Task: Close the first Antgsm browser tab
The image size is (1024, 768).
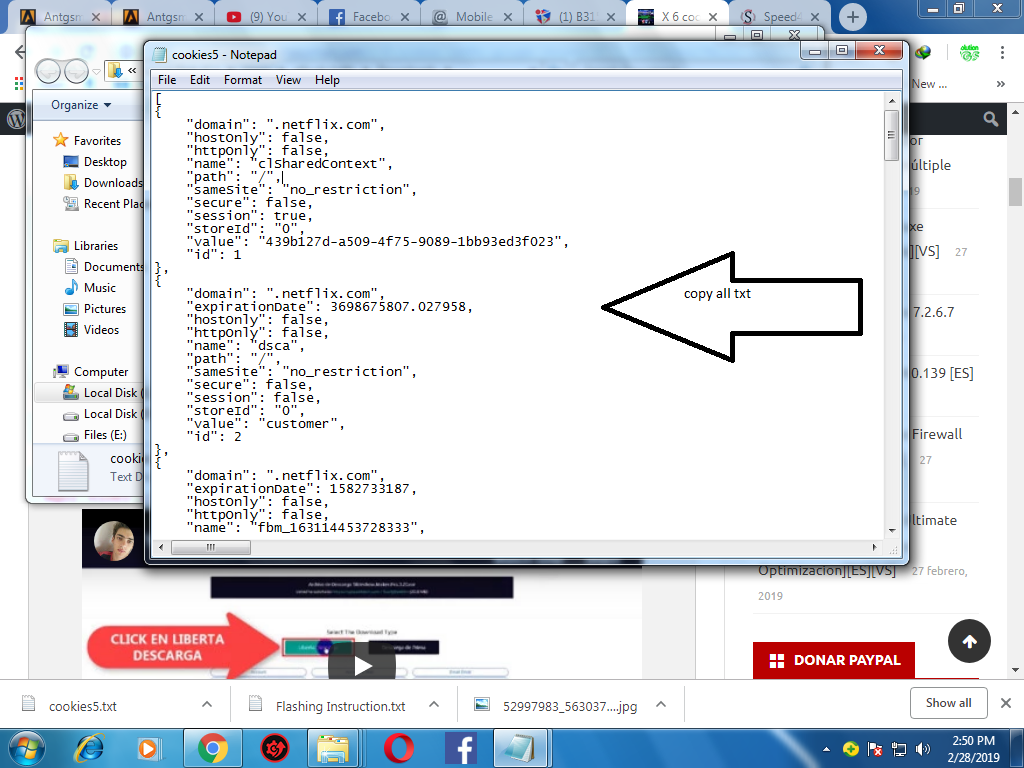Action: [96, 18]
